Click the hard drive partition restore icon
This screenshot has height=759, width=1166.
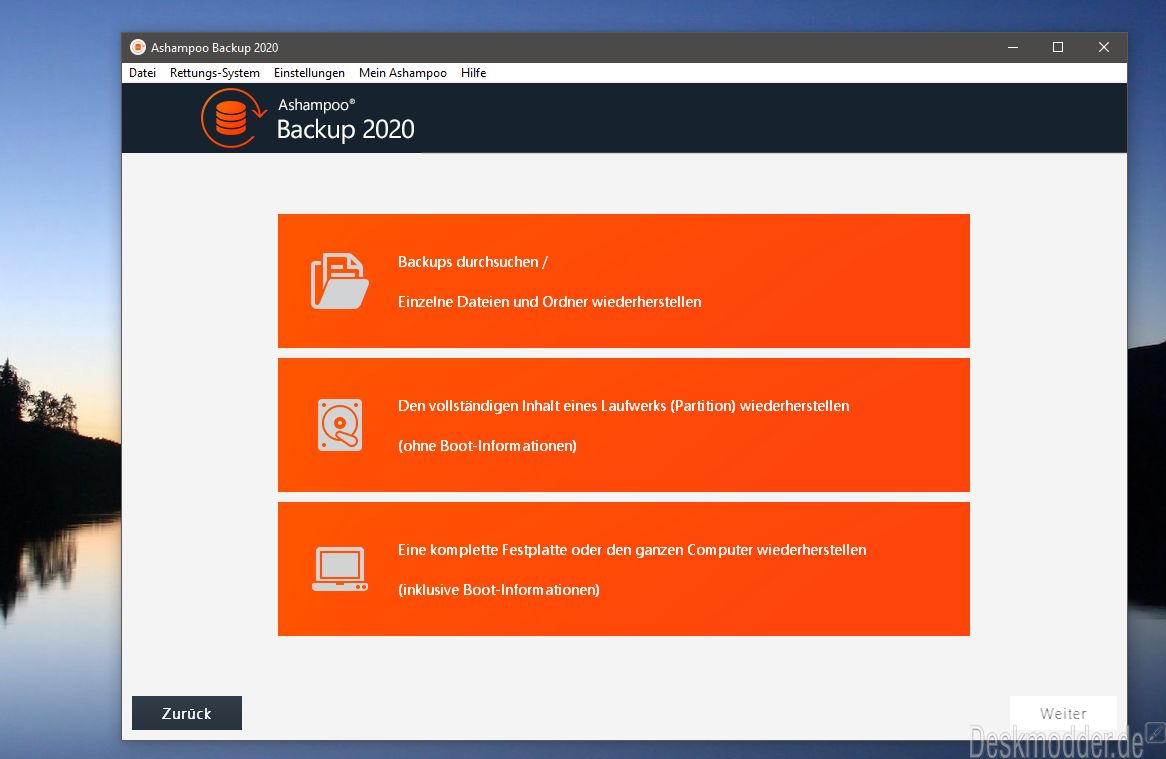[340, 425]
